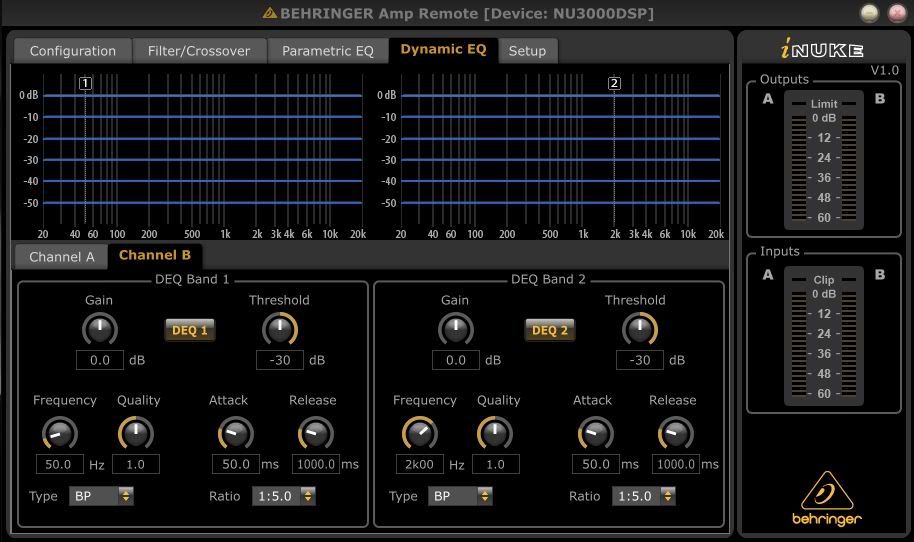This screenshot has height=542, width=914.
Task: Open DEQ Band 2 Ratio dropdown
Action: [644, 496]
